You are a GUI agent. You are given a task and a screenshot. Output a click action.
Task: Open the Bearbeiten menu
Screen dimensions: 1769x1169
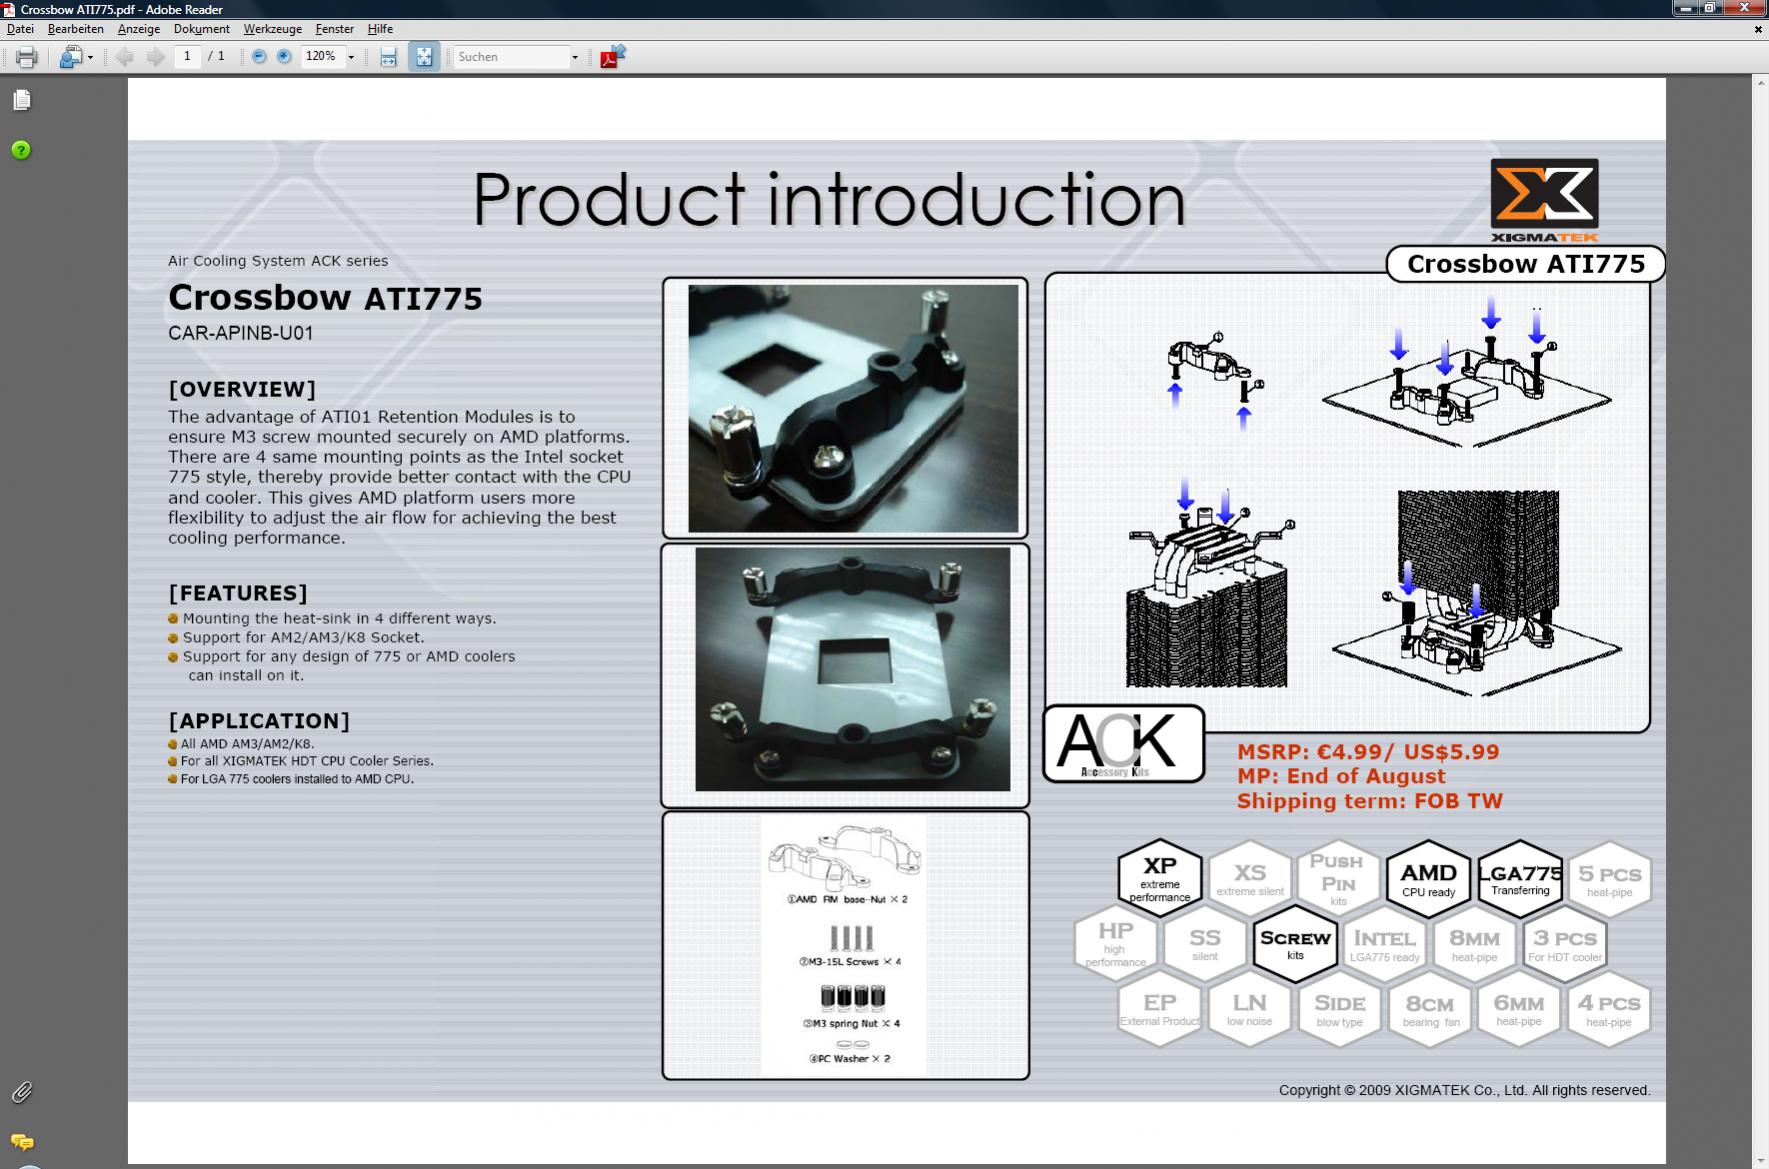tap(76, 29)
